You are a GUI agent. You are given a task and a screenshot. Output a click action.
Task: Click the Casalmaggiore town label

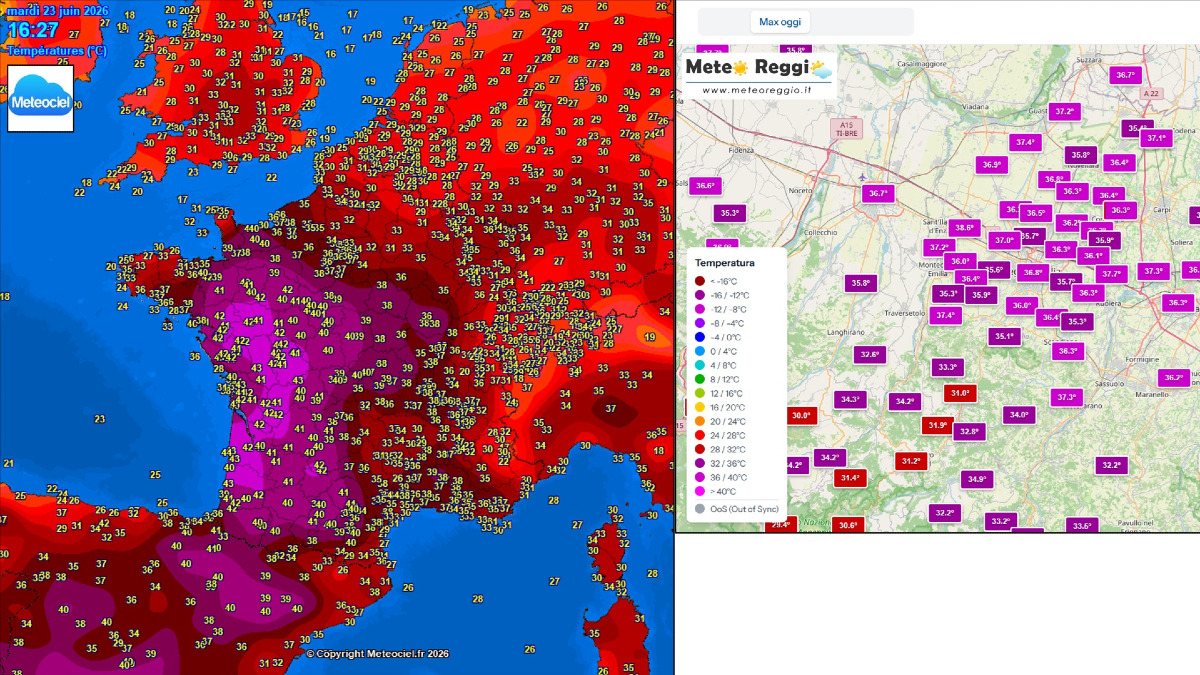click(922, 63)
